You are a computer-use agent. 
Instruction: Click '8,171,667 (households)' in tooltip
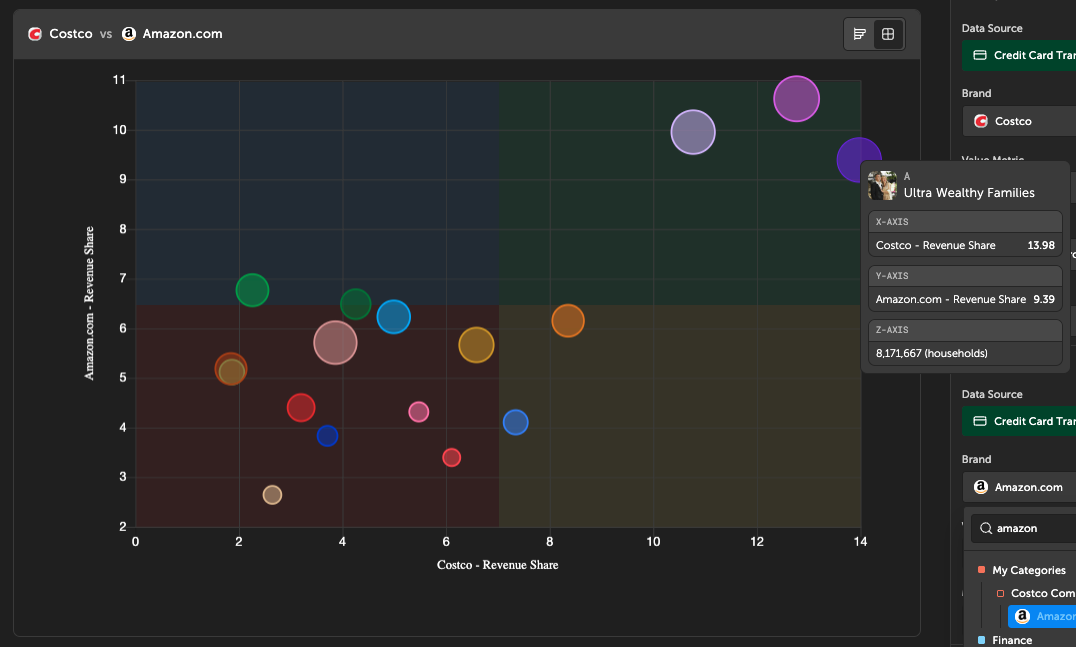(x=932, y=353)
